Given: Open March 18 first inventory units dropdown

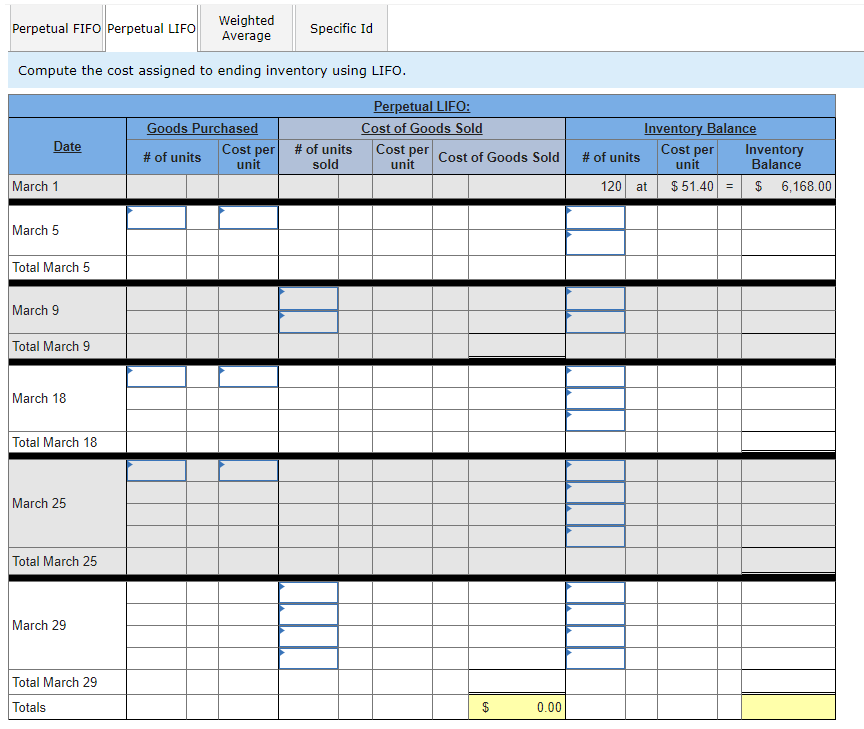Looking at the screenshot, I should (596, 376).
